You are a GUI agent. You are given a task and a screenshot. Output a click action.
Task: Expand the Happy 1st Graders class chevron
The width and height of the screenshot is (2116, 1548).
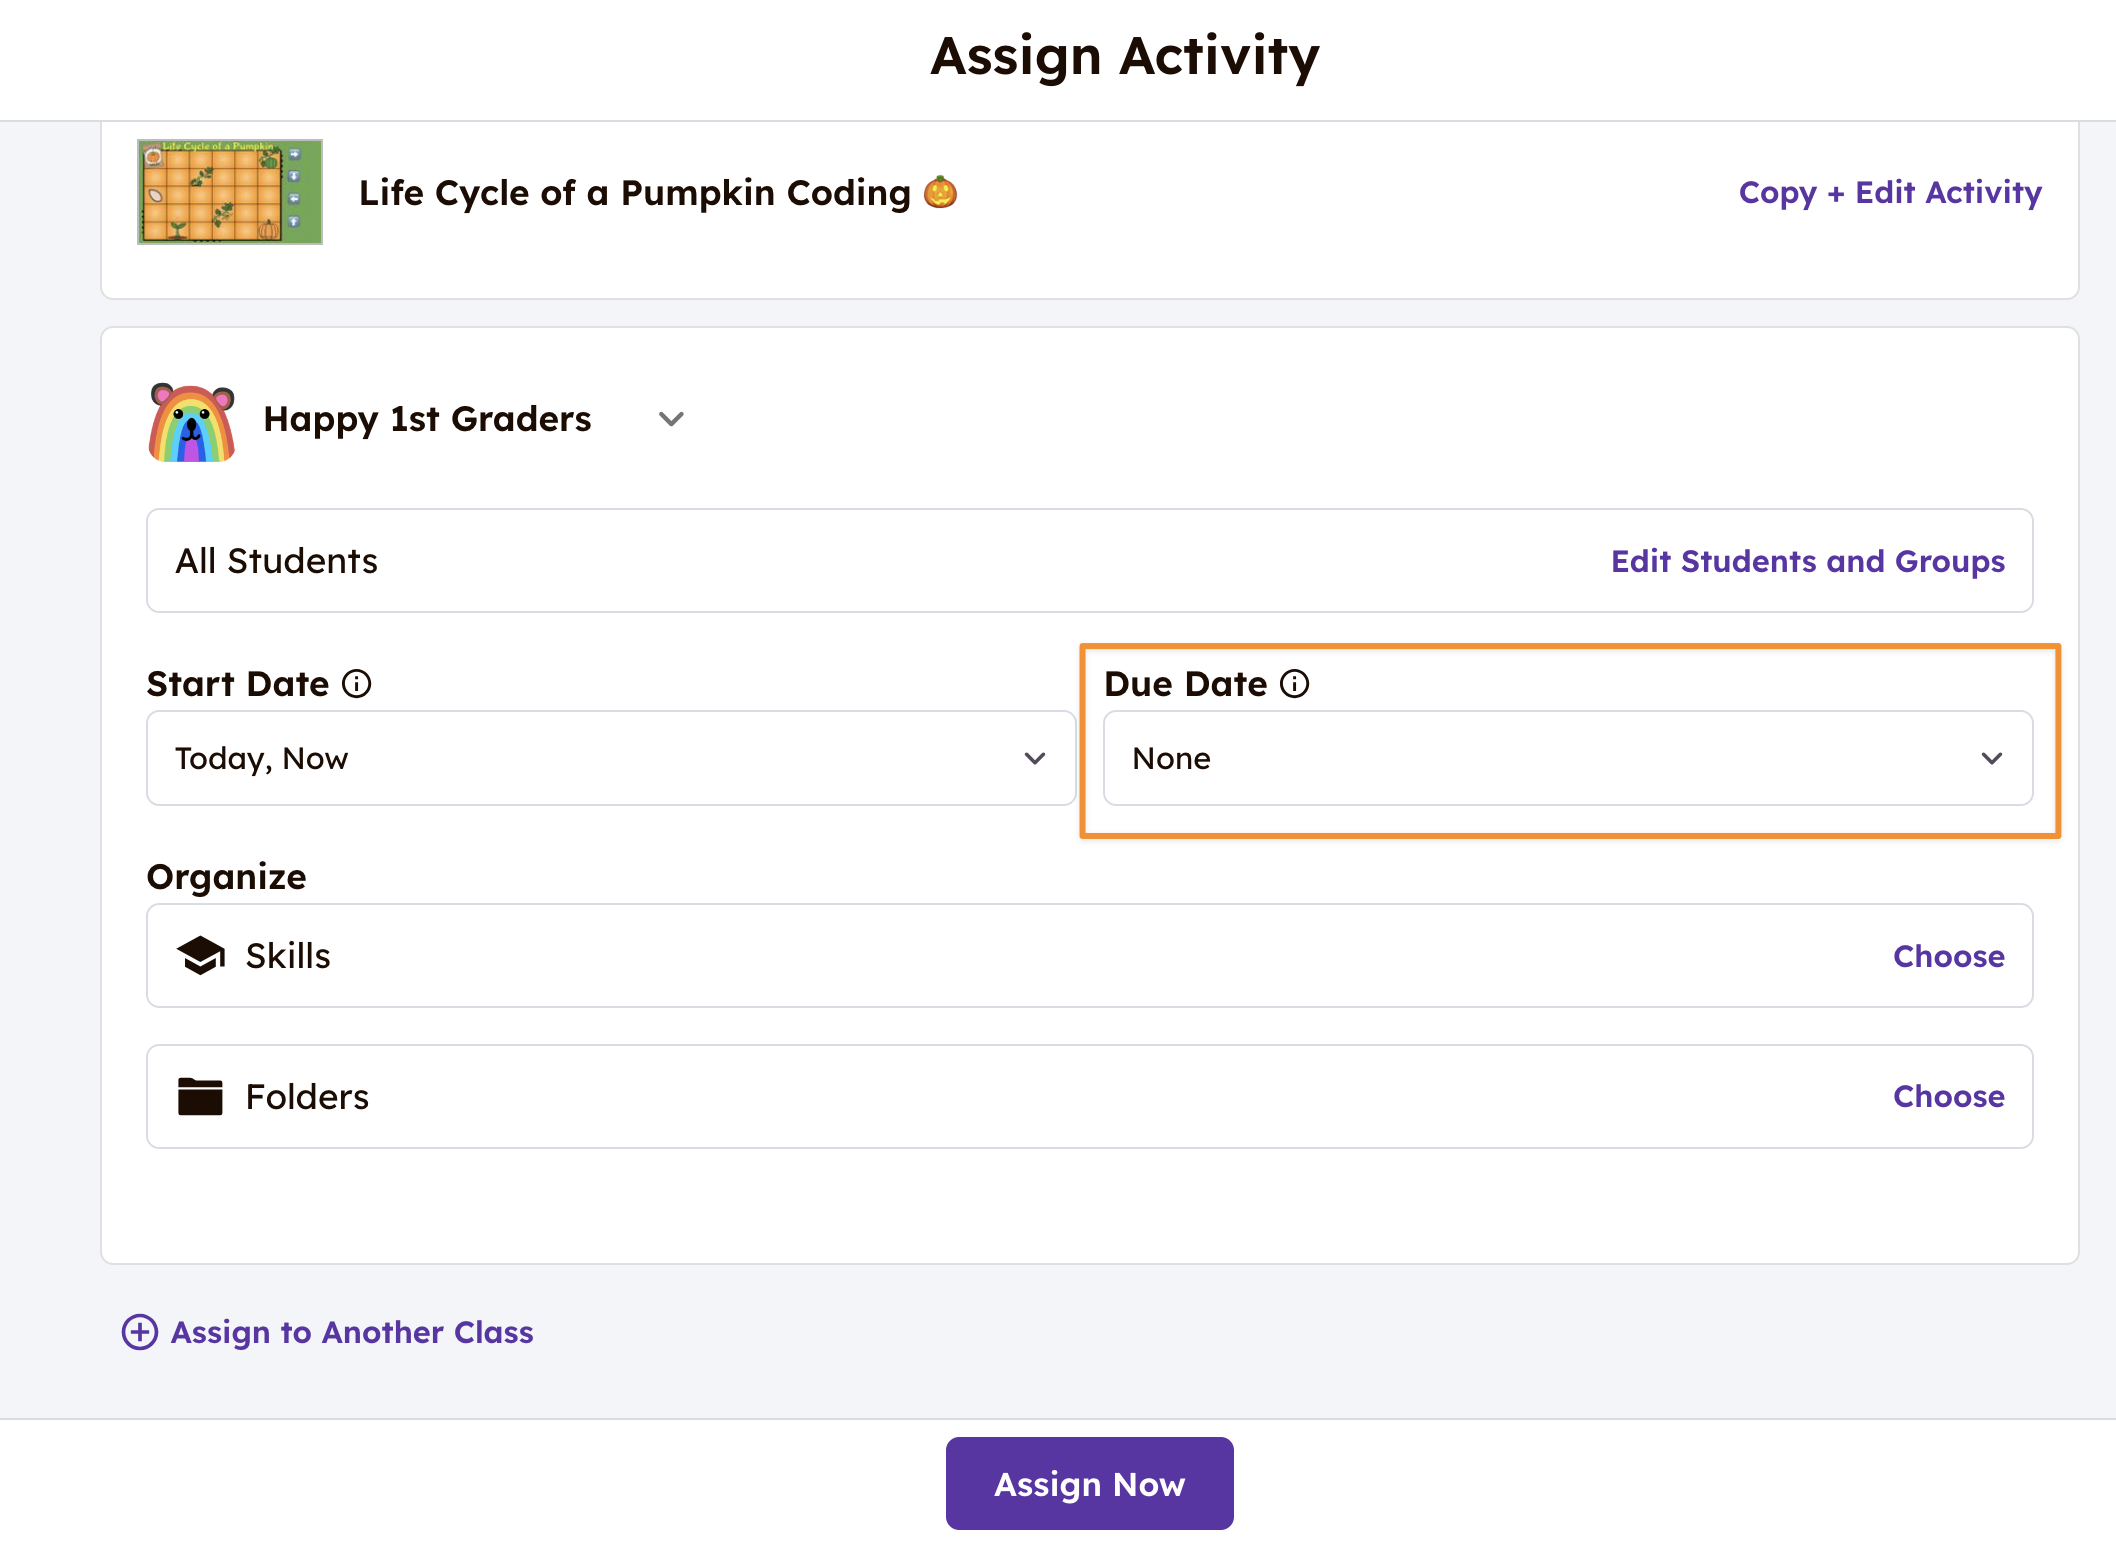click(671, 419)
